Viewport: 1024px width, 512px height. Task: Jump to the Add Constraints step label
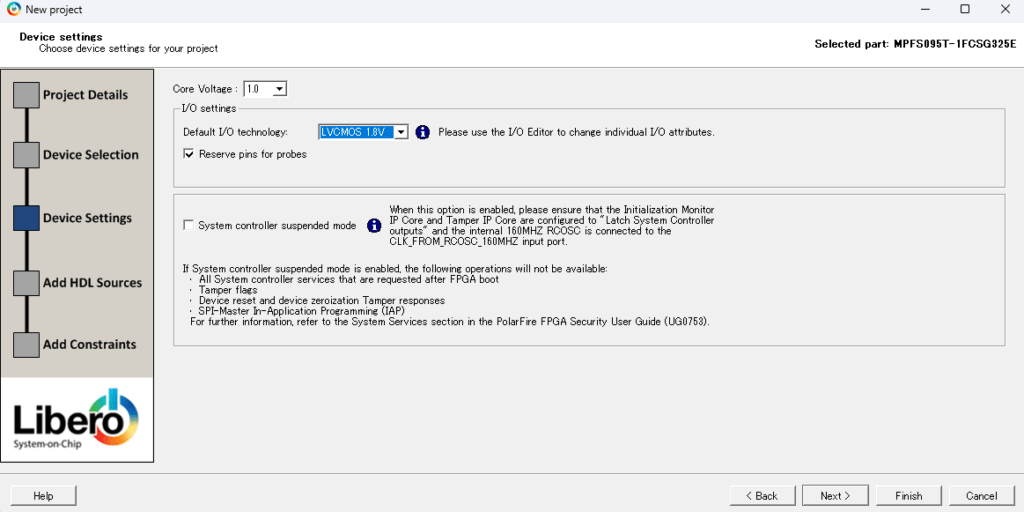tap(89, 344)
